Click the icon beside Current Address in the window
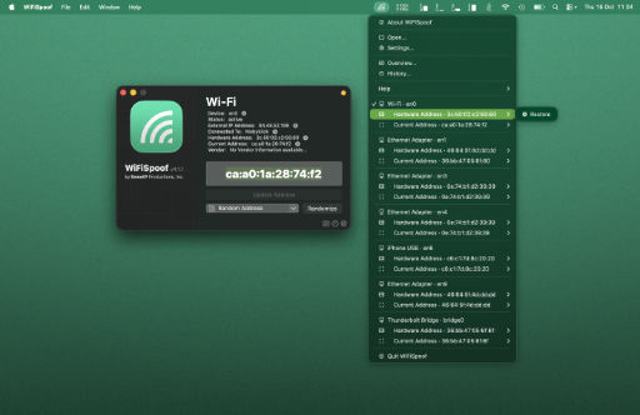Viewport: 640px width, 415px height. 298,144
